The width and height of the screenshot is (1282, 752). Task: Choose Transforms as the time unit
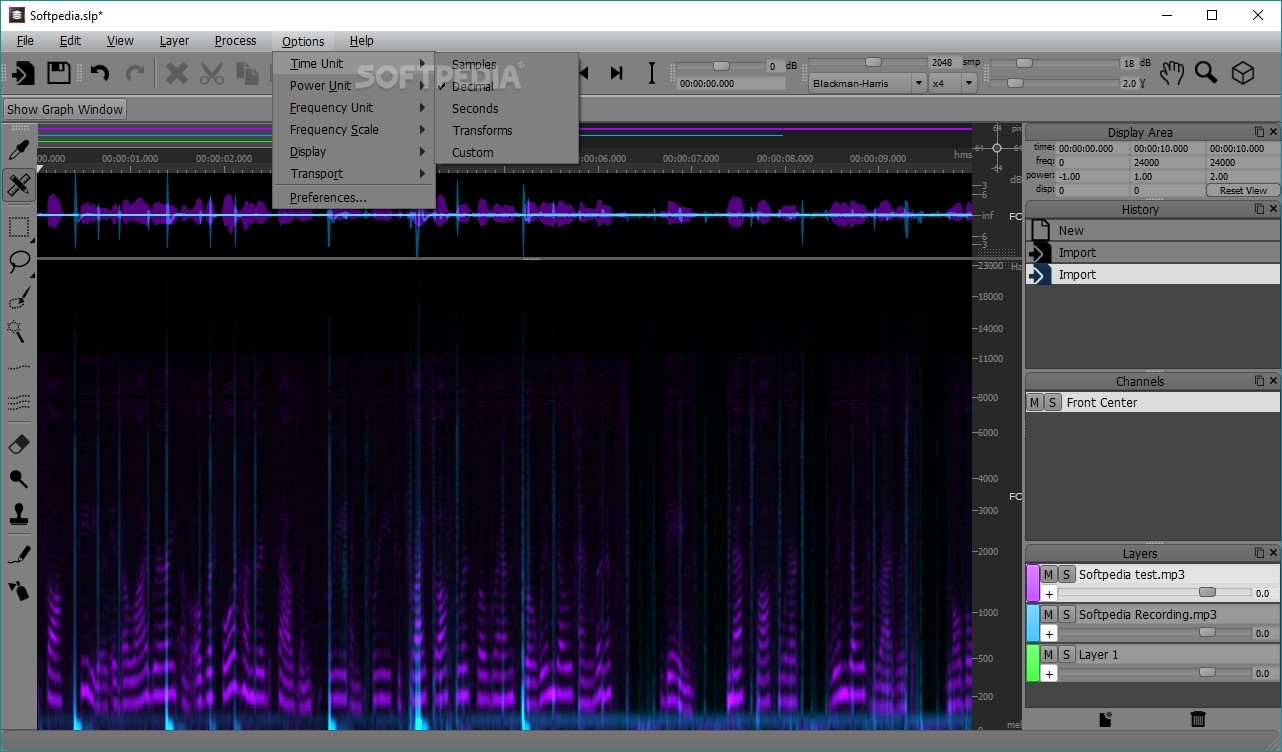[x=506, y=130]
